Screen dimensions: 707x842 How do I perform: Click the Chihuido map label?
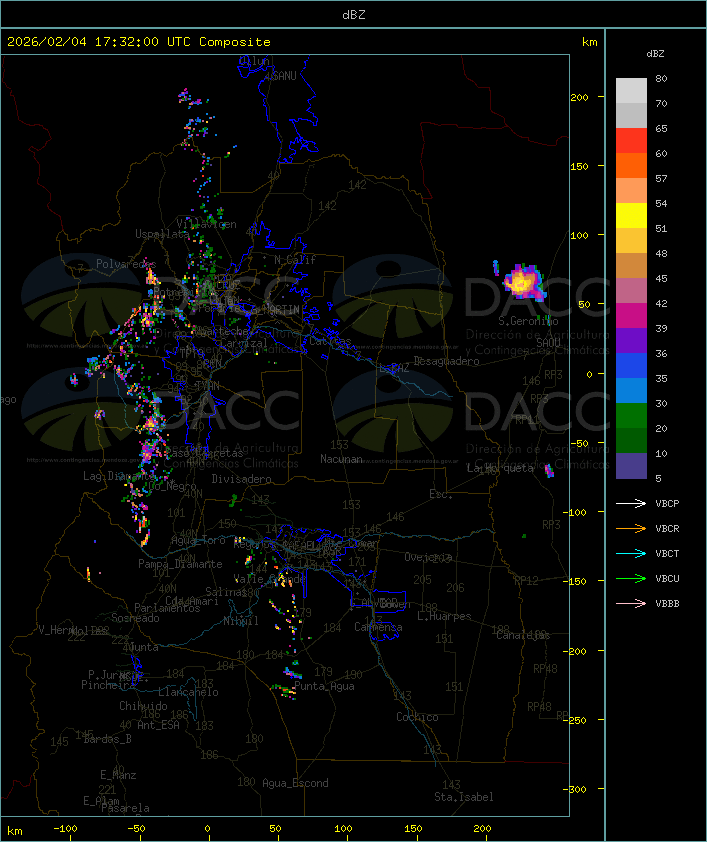(143, 706)
